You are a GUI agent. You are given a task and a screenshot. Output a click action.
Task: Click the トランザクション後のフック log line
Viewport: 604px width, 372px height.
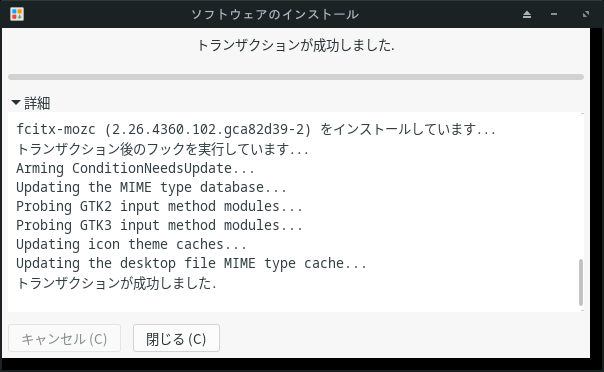point(163,149)
